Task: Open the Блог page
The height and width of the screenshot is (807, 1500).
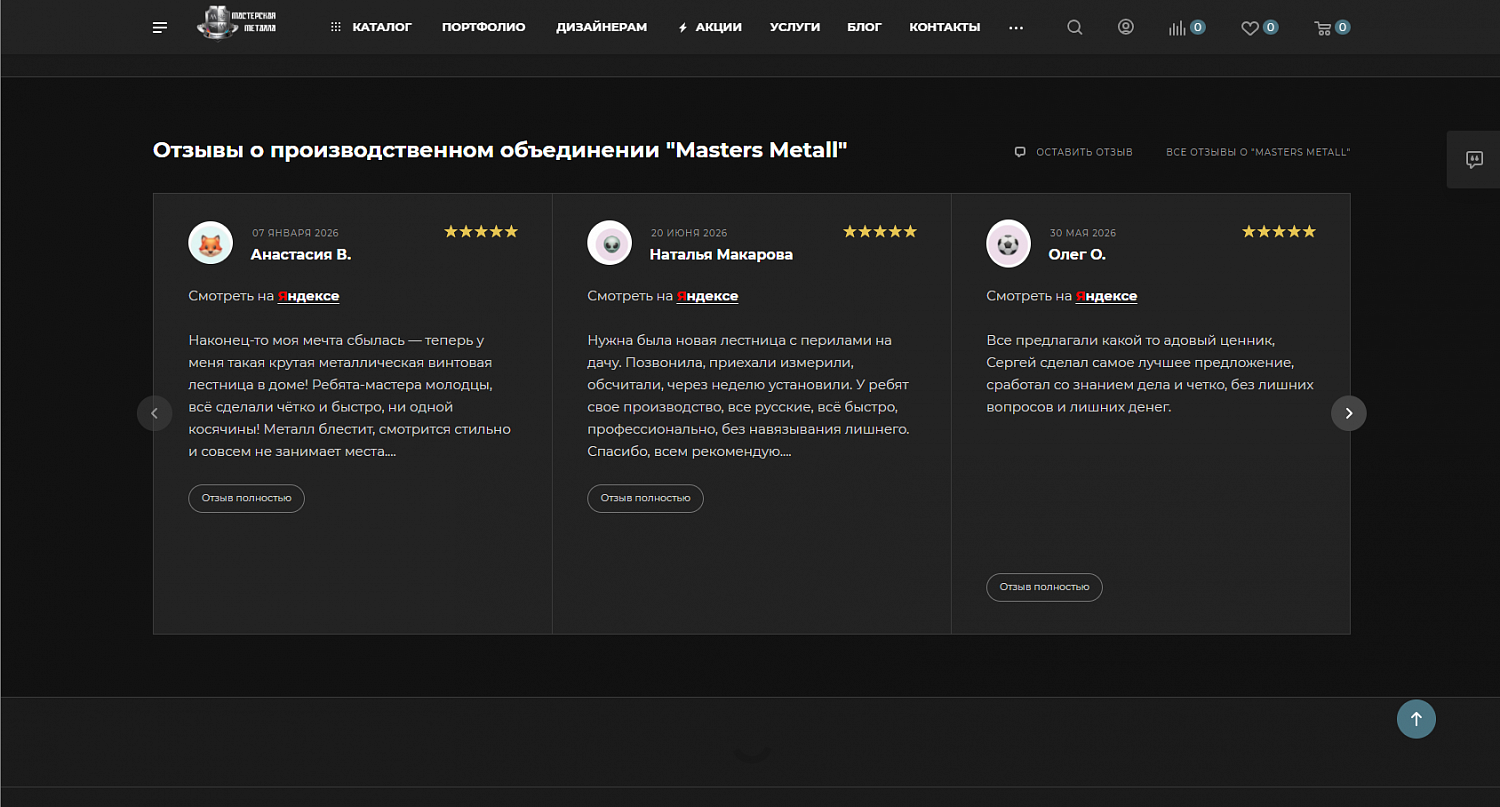Action: click(x=865, y=27)
